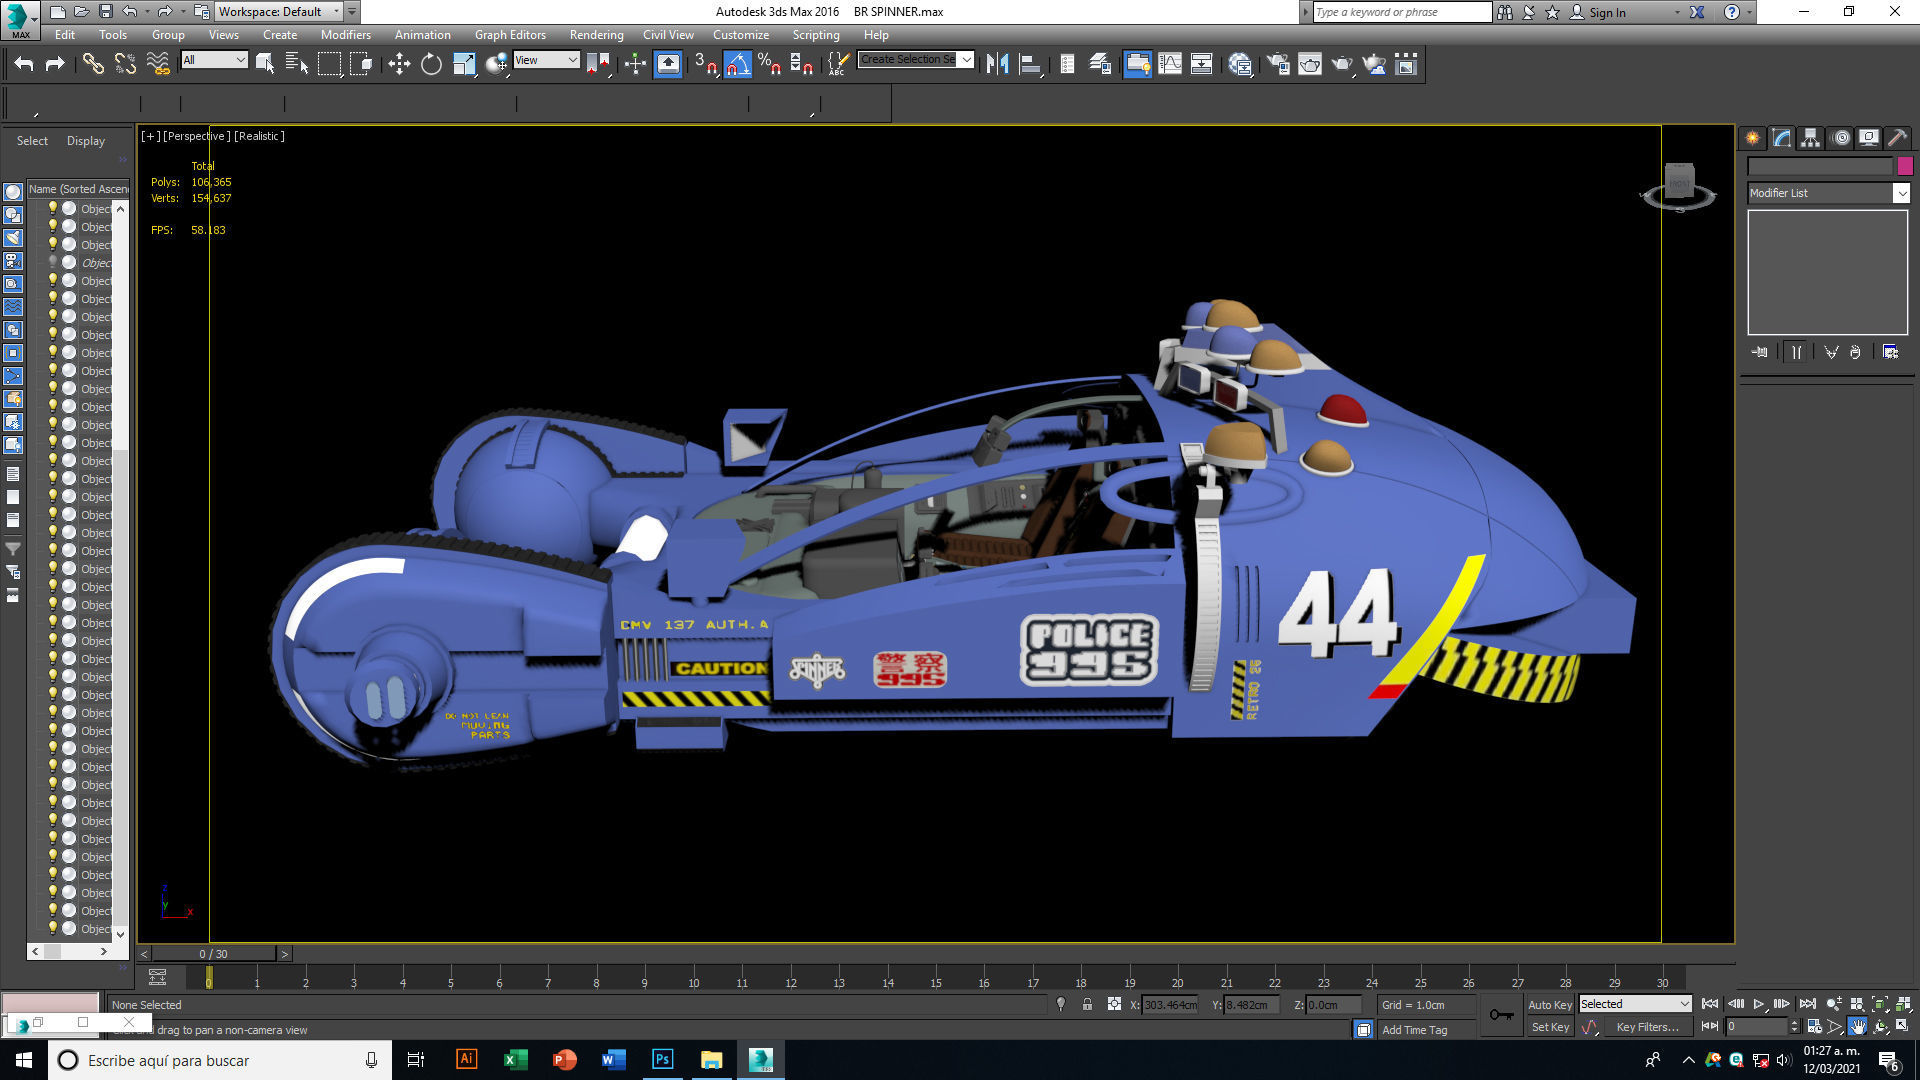Click the Key Filters... button

coord(1647,1027)
